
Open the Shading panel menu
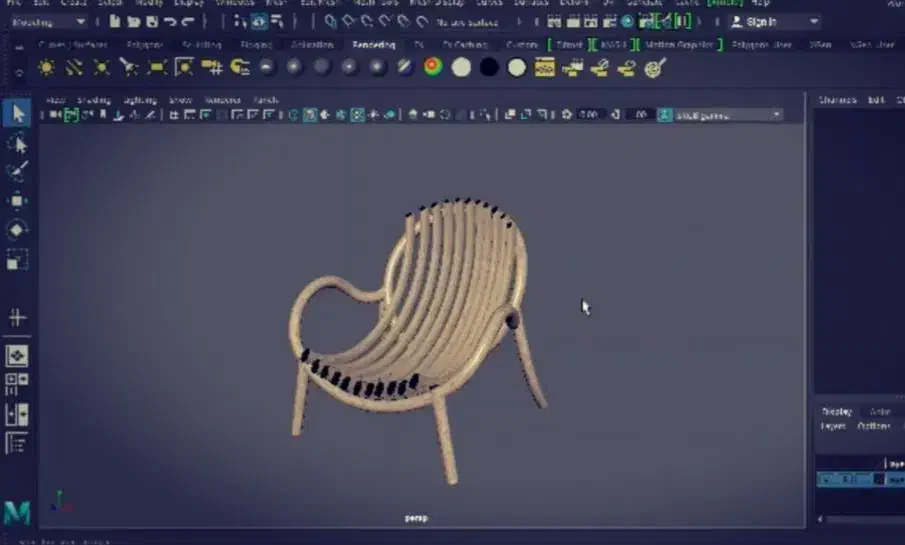pyautogui.click(x=94, y=100)
